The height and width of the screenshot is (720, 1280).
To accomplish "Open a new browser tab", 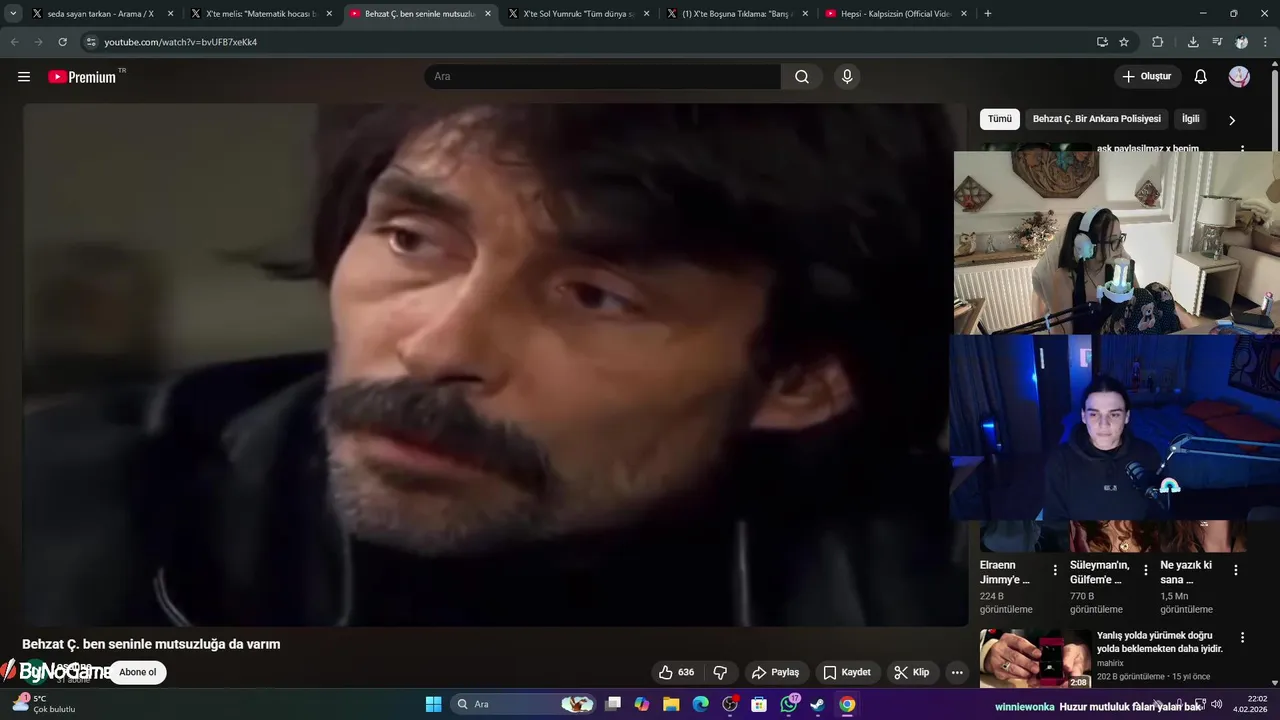I will (988, 14).
